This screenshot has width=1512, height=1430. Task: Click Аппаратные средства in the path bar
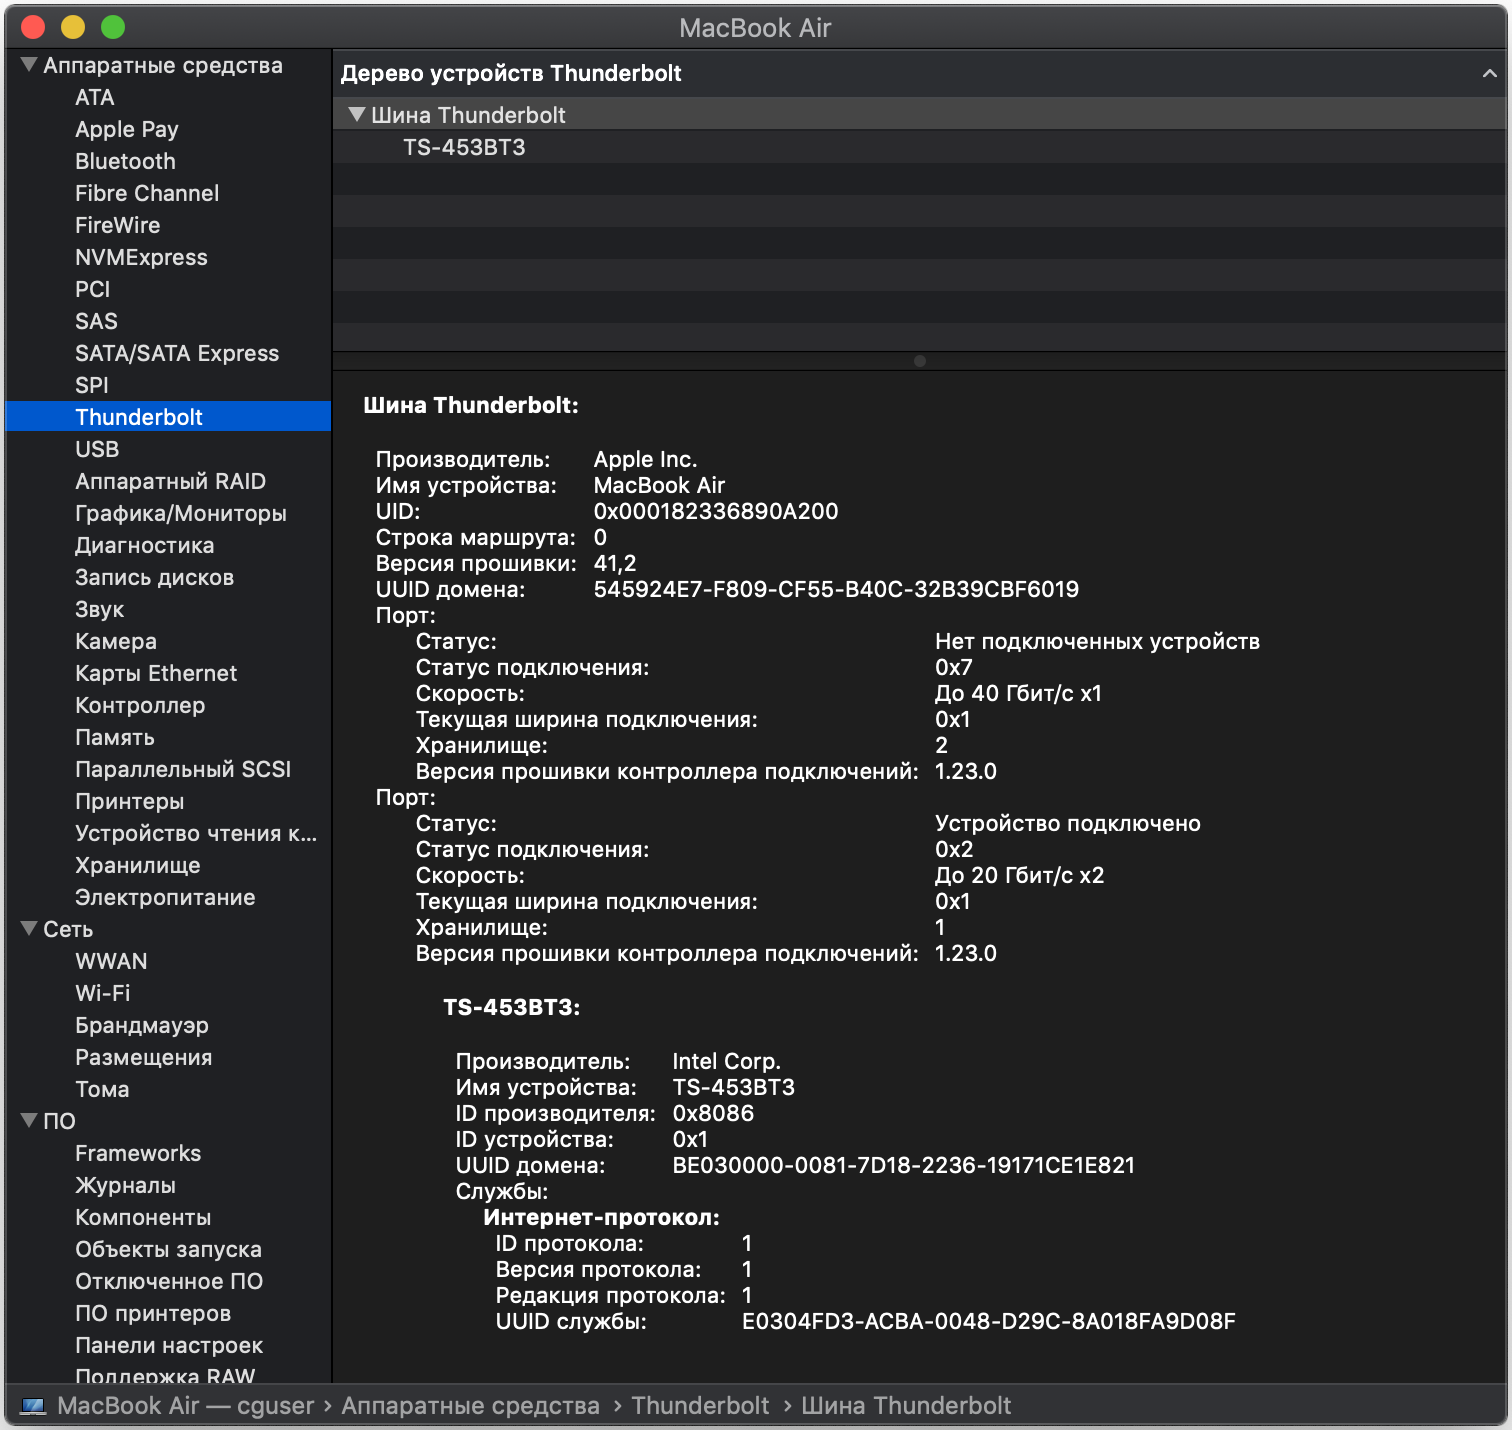click(470, 1406)
